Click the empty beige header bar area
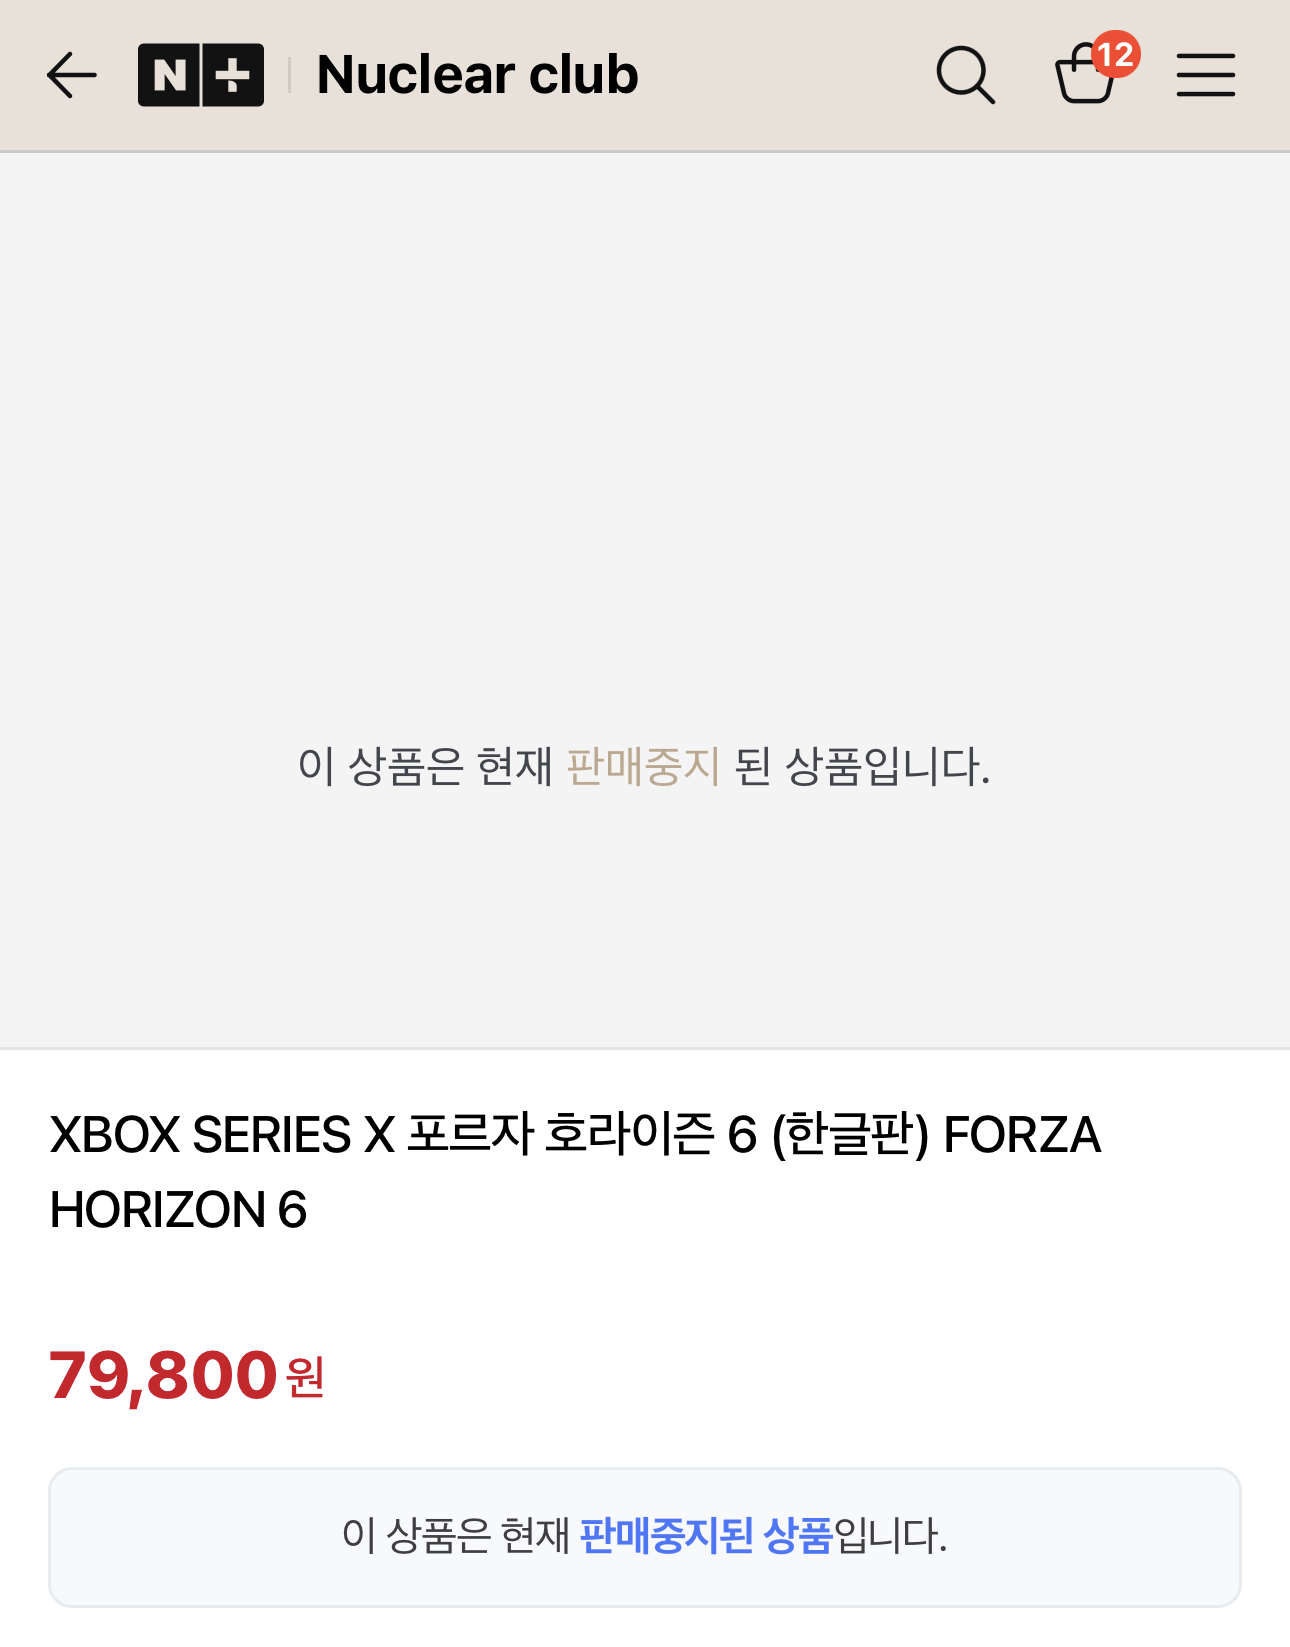Image resolution: width=1290 pixels, height=1647 pixels. click(785, 76)
